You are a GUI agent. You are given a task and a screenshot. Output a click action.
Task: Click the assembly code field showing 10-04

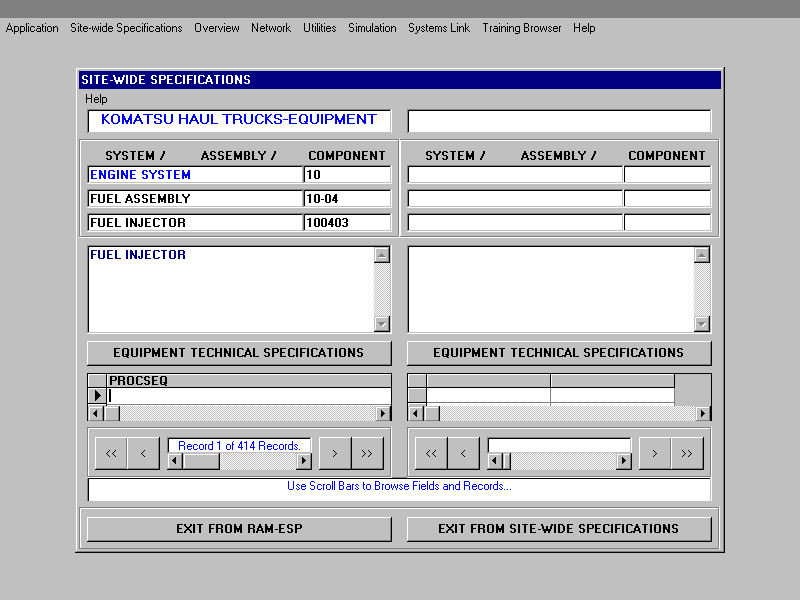(x=347, y=199)
